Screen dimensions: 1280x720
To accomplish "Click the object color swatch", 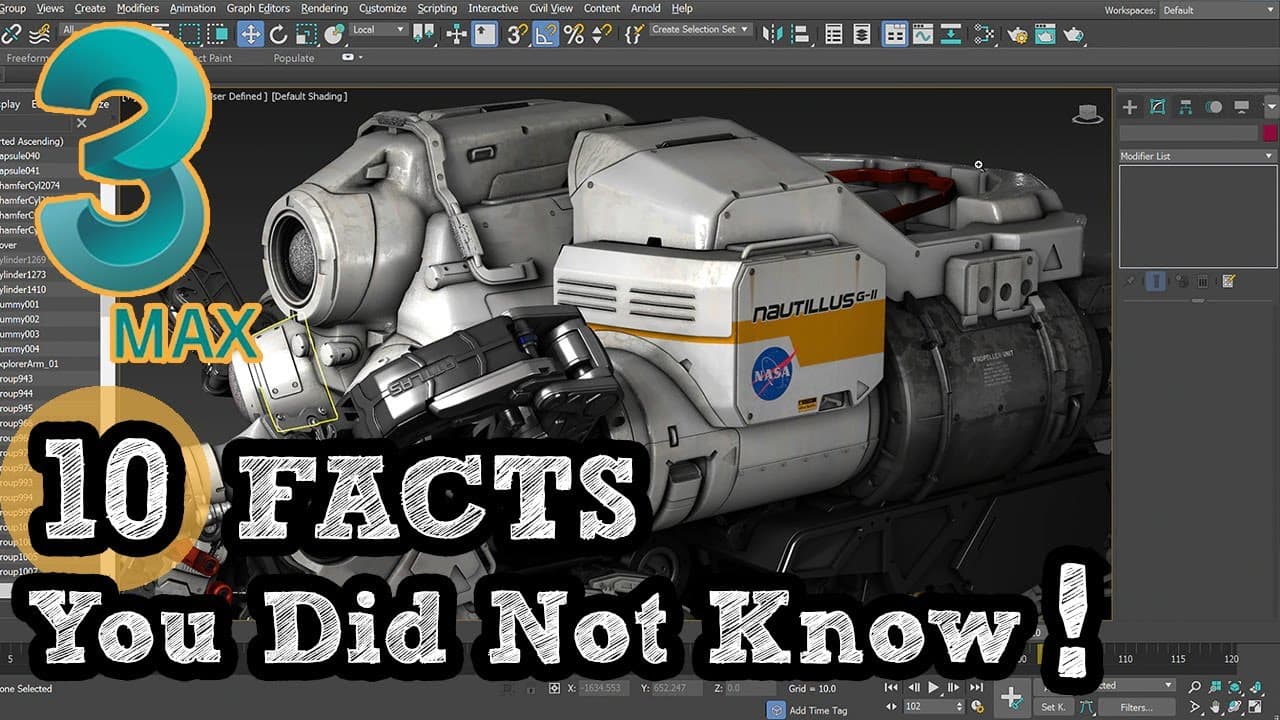I will (1270, 133).
